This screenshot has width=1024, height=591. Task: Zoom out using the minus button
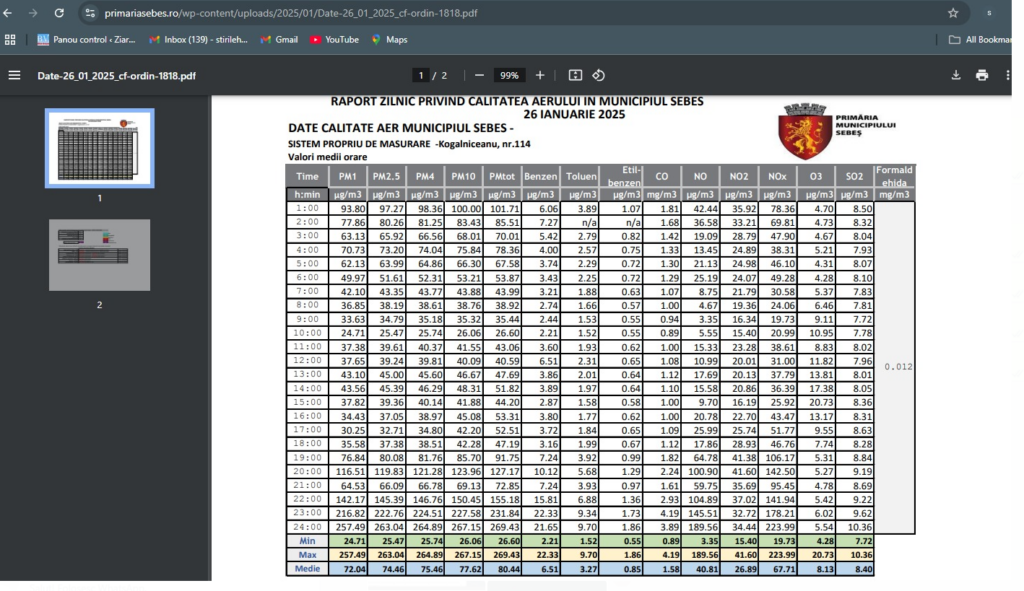[x=480, y=75]
